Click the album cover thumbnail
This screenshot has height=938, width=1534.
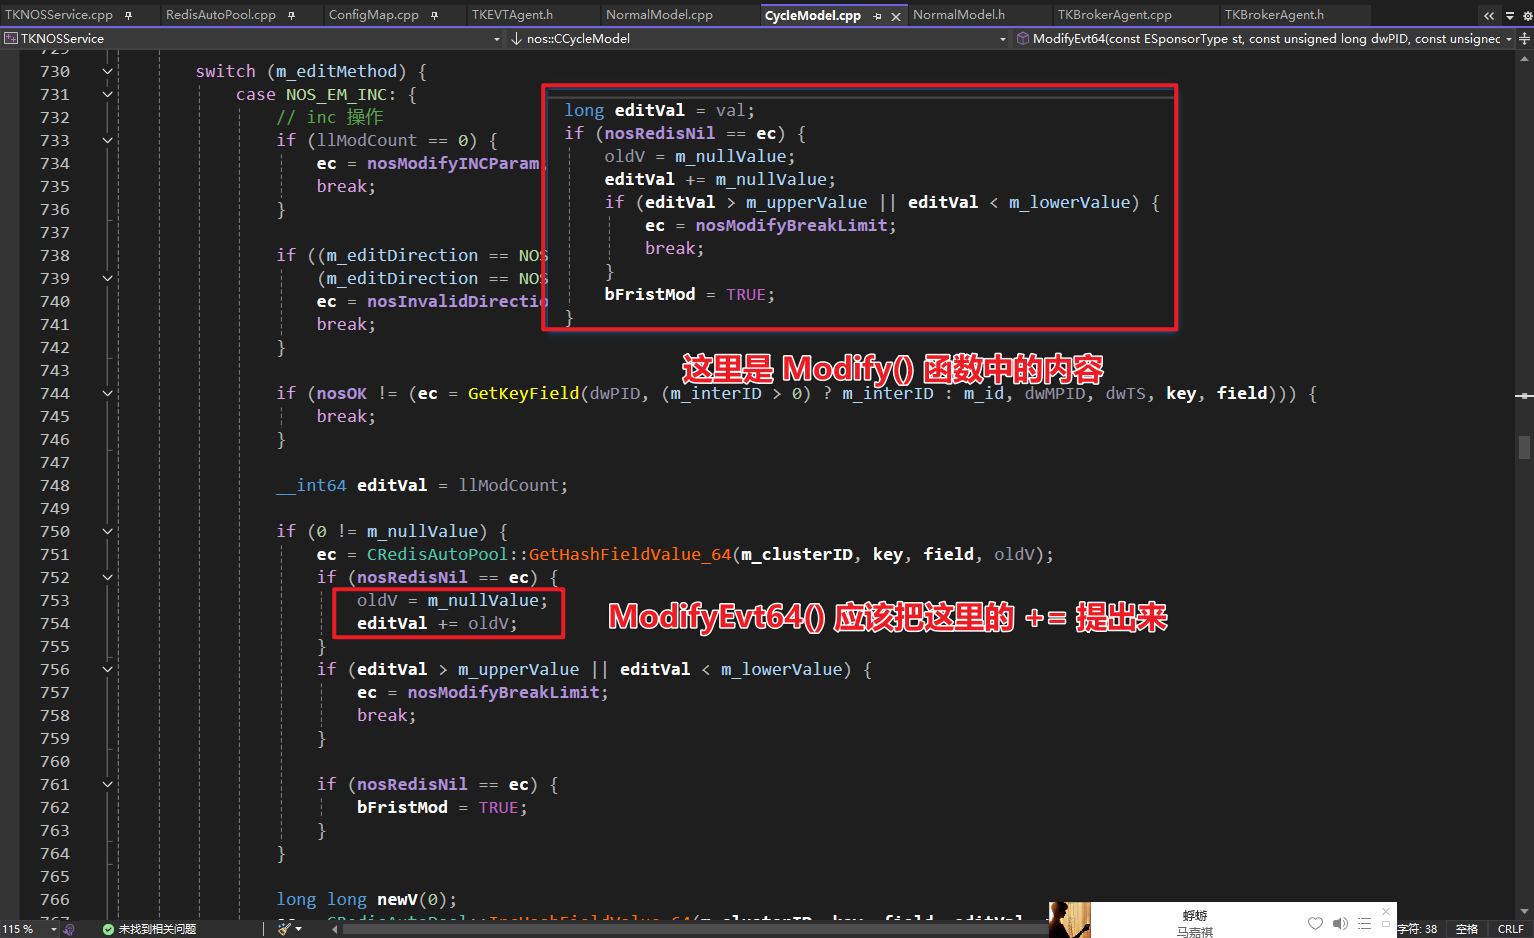[x=1069, y=920]
